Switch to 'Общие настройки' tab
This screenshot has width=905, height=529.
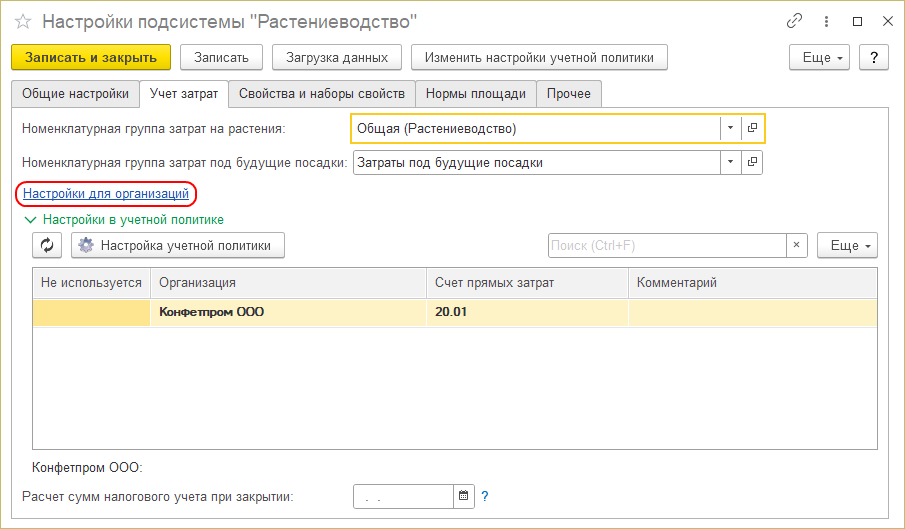click(x=76, y=94)
